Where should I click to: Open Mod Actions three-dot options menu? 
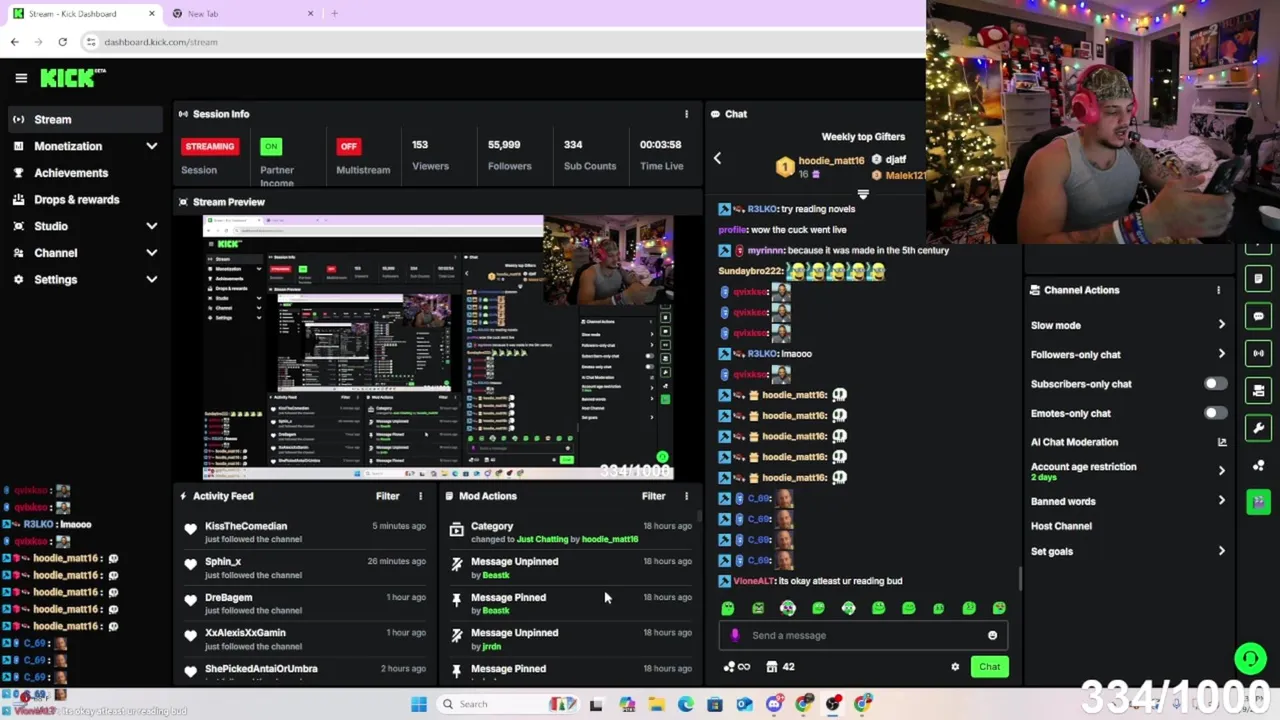(686, 496)
